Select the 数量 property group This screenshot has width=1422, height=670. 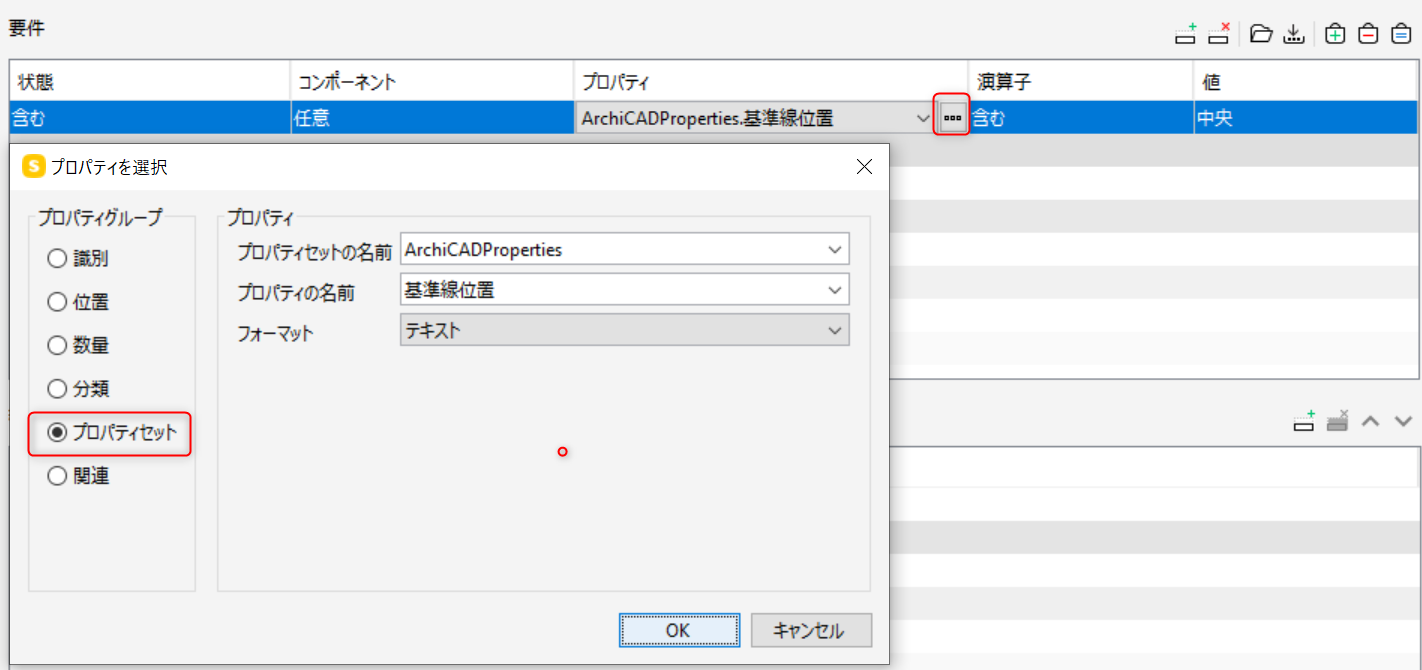[78, 345]
